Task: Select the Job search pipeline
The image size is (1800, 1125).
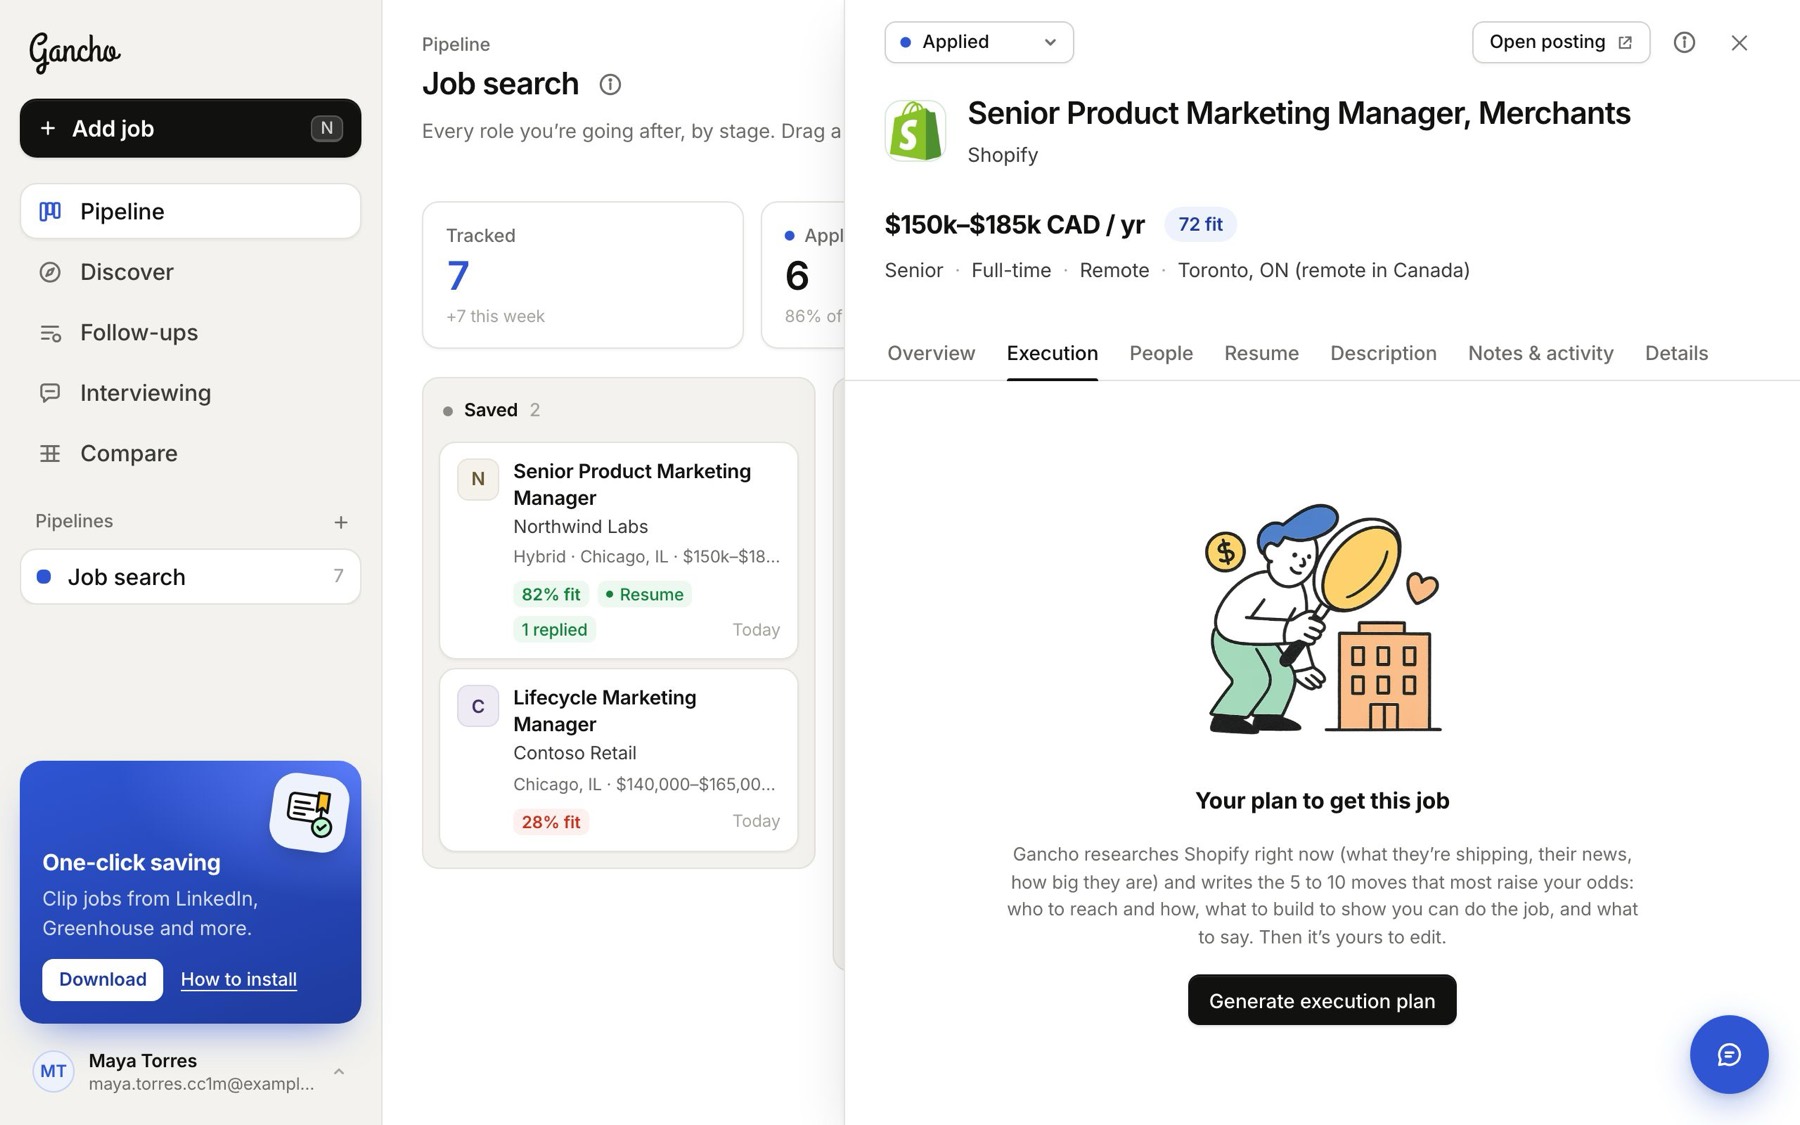Action: click(x=190, y=577)
